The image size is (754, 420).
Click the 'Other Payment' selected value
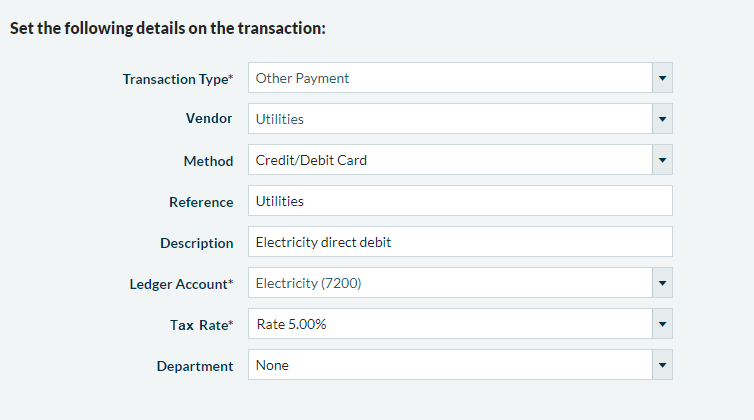tap(302, 78)
